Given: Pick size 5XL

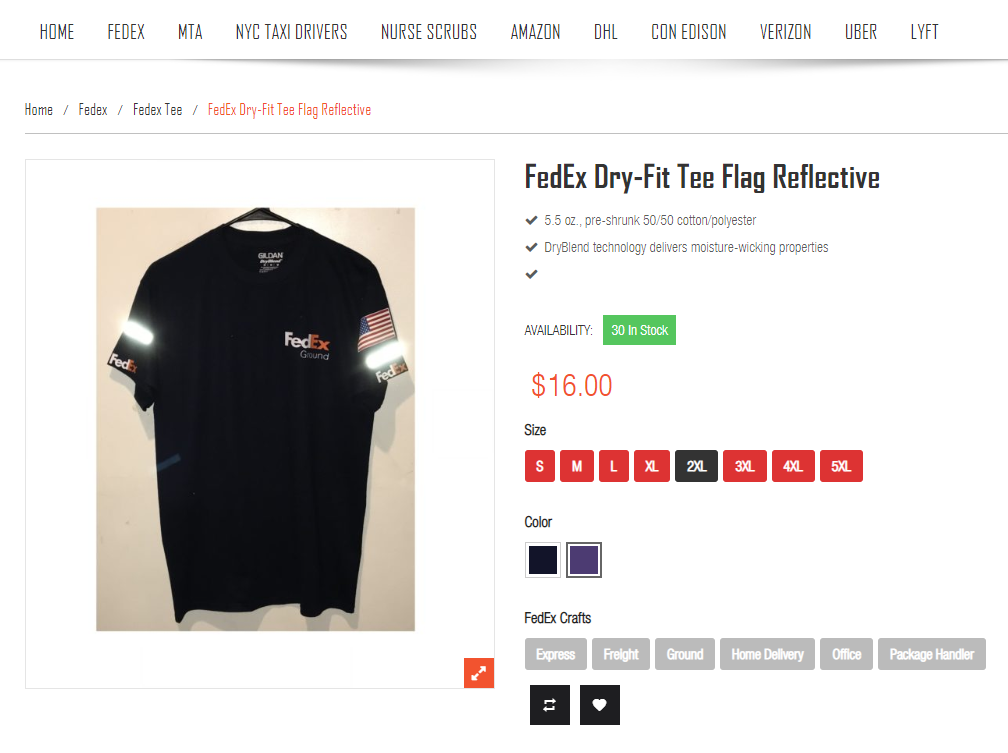Looking at the screenshot, I should 842,466.
